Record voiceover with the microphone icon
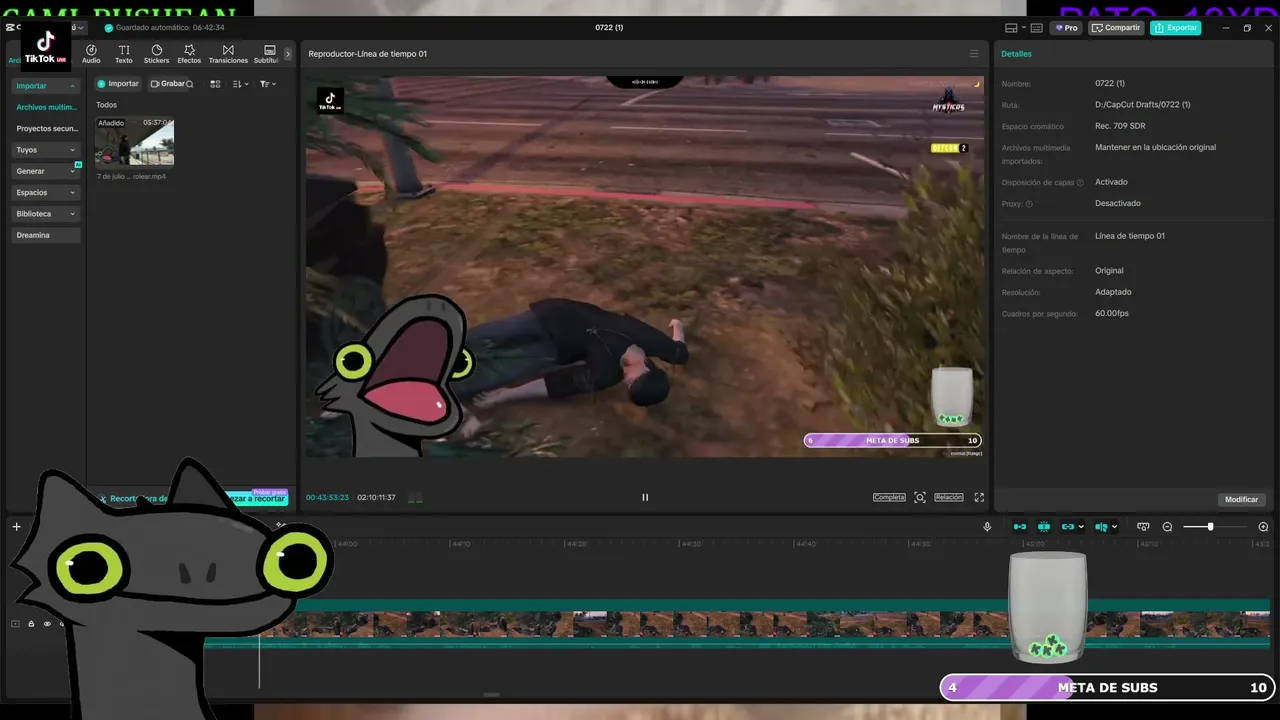The height and width of the screenshot is (720, 1280). (987, 527)
